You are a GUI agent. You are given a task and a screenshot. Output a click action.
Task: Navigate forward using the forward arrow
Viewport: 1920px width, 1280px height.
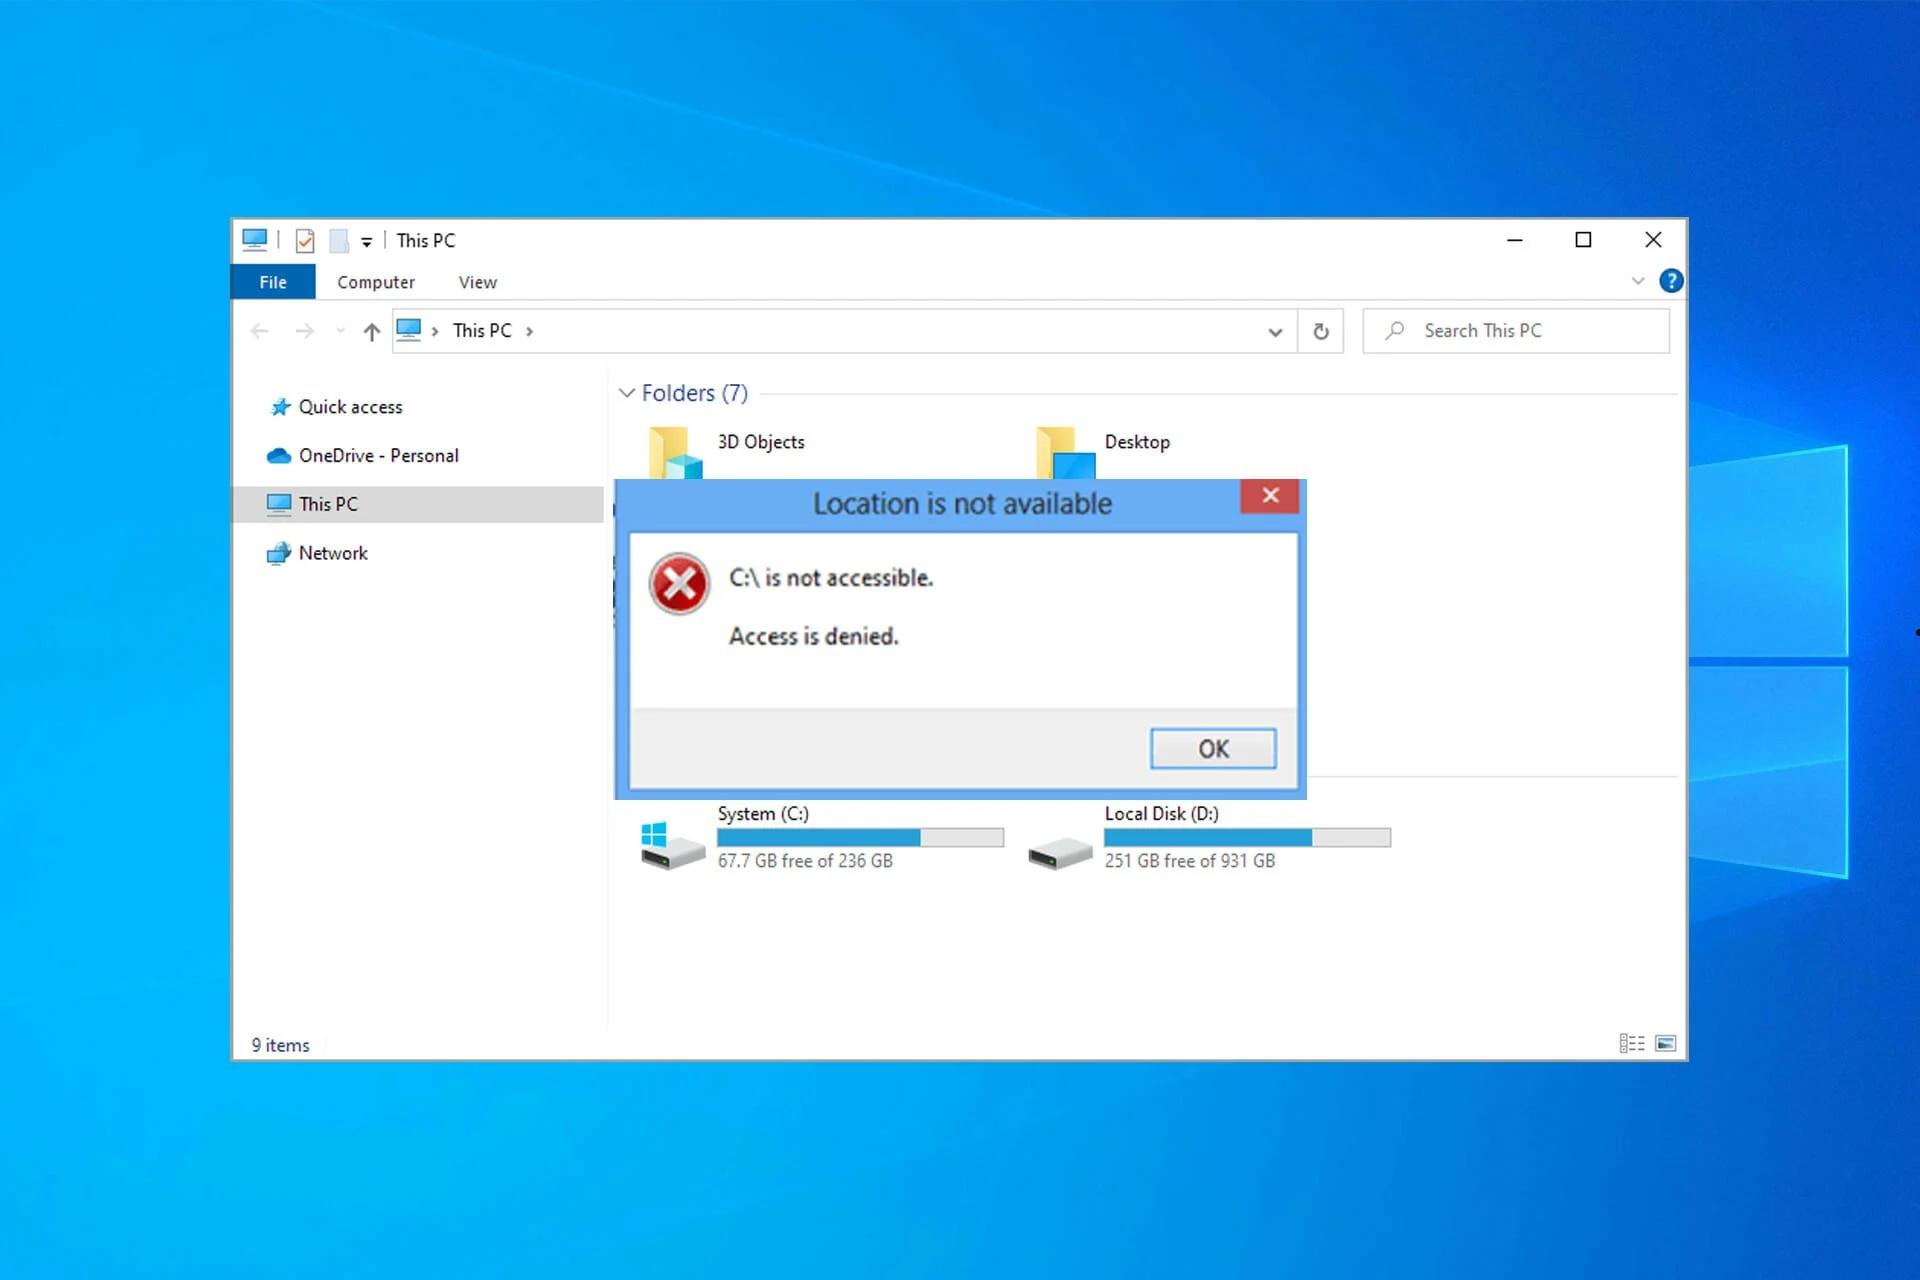306,331
